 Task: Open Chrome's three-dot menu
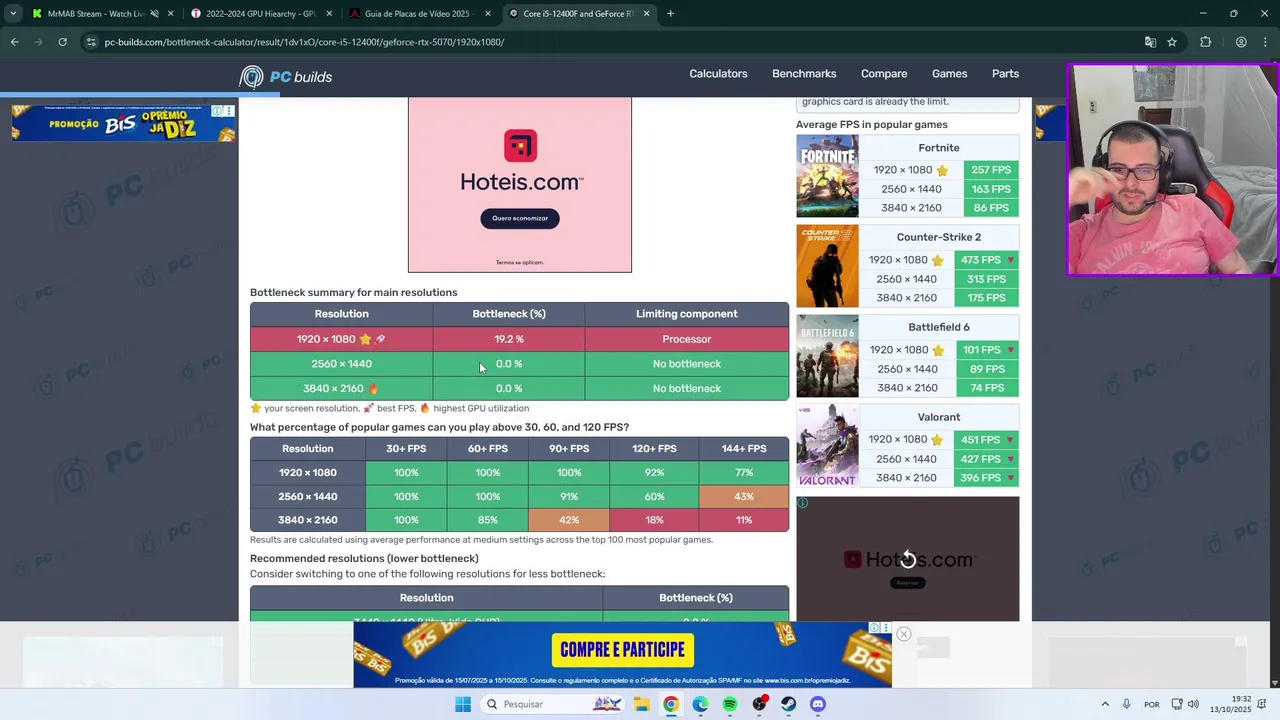point(1267,42)
